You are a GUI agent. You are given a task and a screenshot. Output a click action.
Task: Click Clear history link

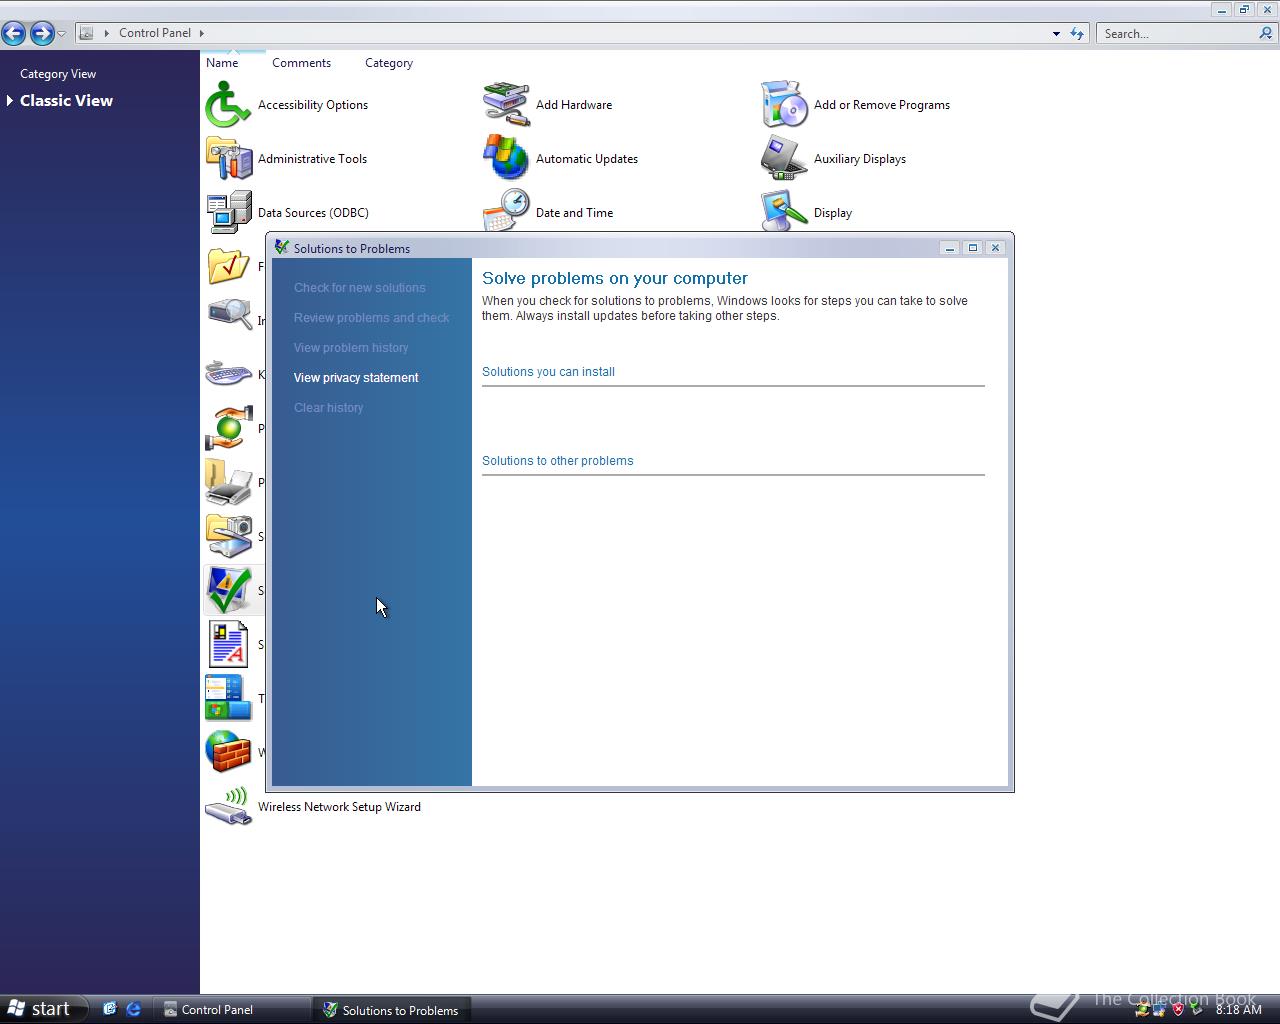(x=329, y=408)
